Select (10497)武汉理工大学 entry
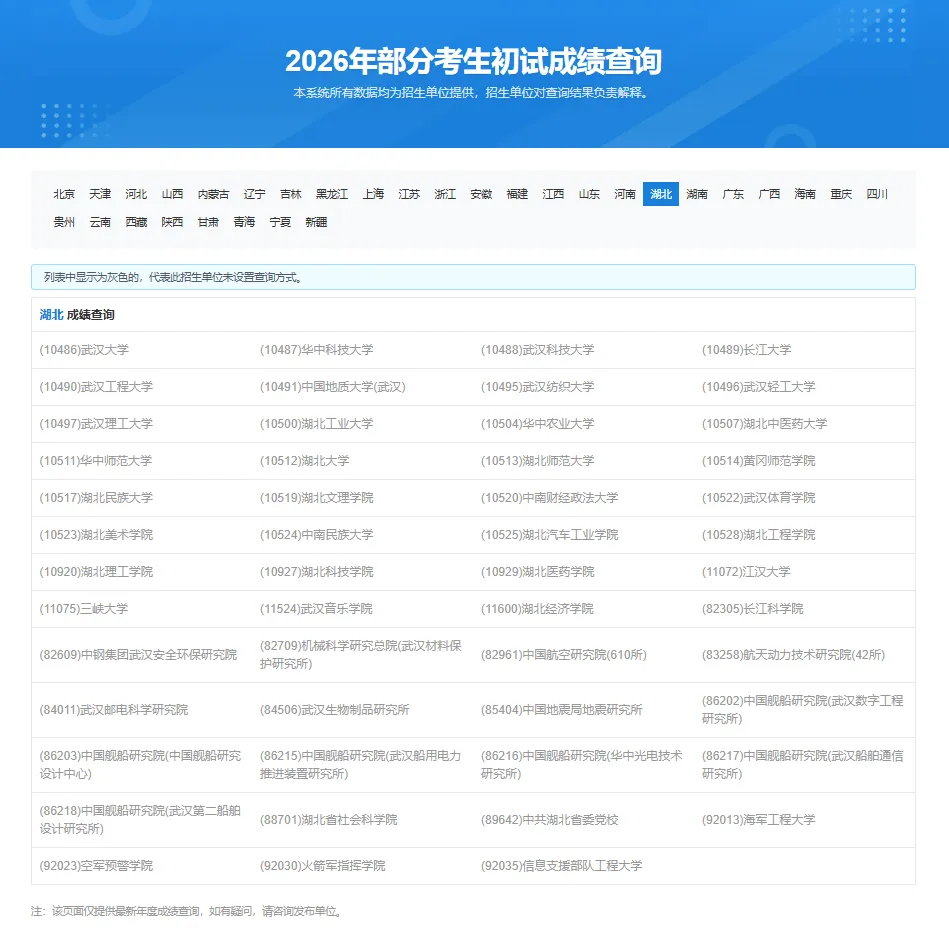949x932 pixels. pos(96,424)
